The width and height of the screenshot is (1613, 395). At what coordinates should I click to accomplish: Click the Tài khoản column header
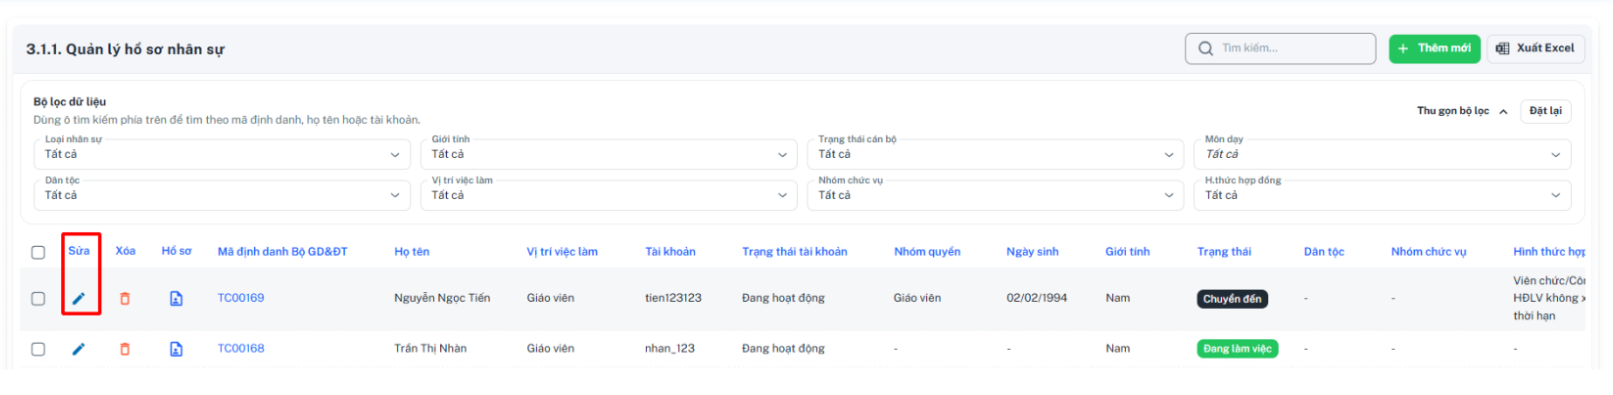670,252
